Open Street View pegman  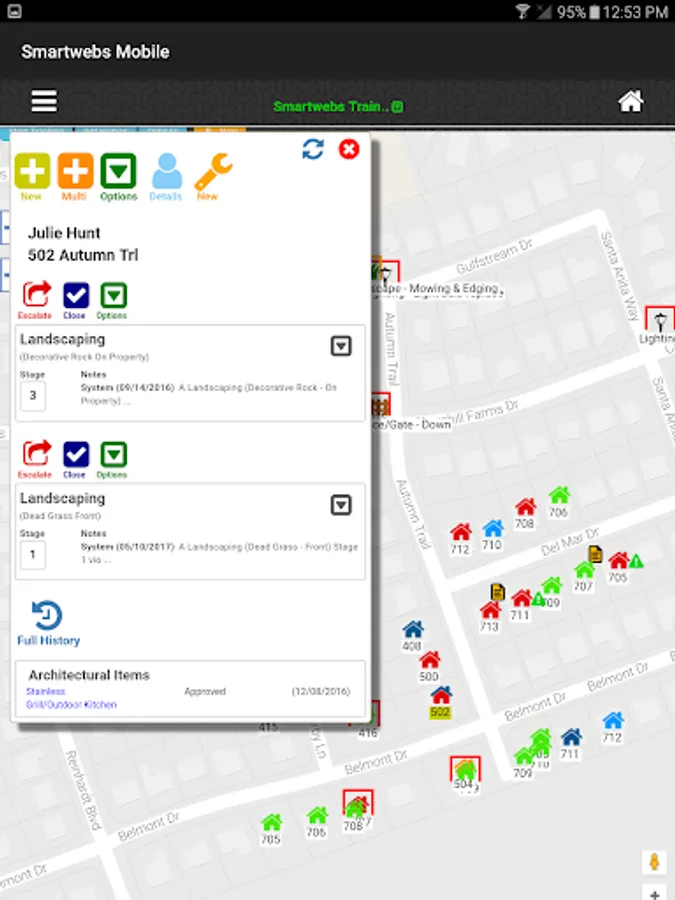pyautogui.click(x=654, y=862)
